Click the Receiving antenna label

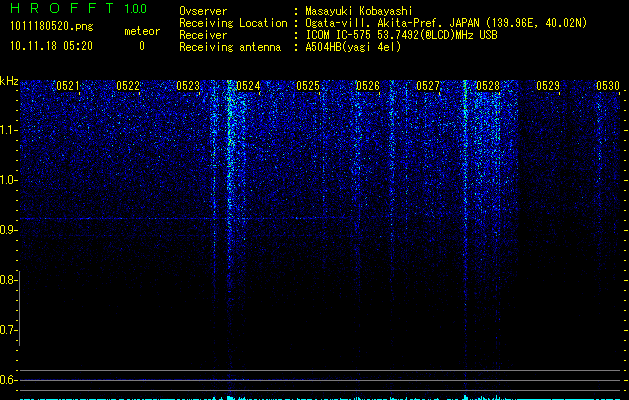coord(230,47)
